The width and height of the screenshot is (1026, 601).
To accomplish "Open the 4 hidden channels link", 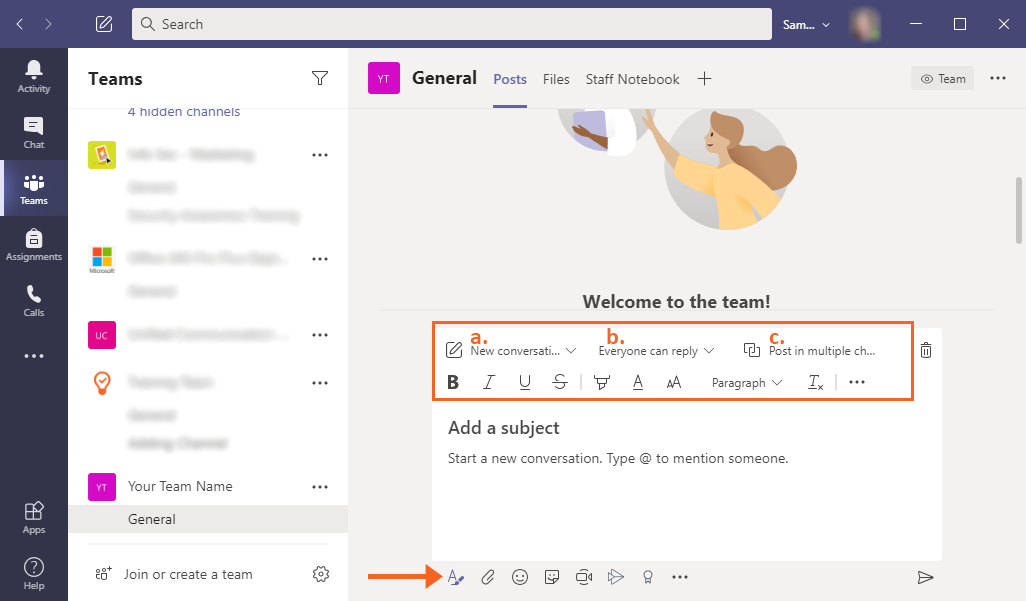I will pos(184,111).
